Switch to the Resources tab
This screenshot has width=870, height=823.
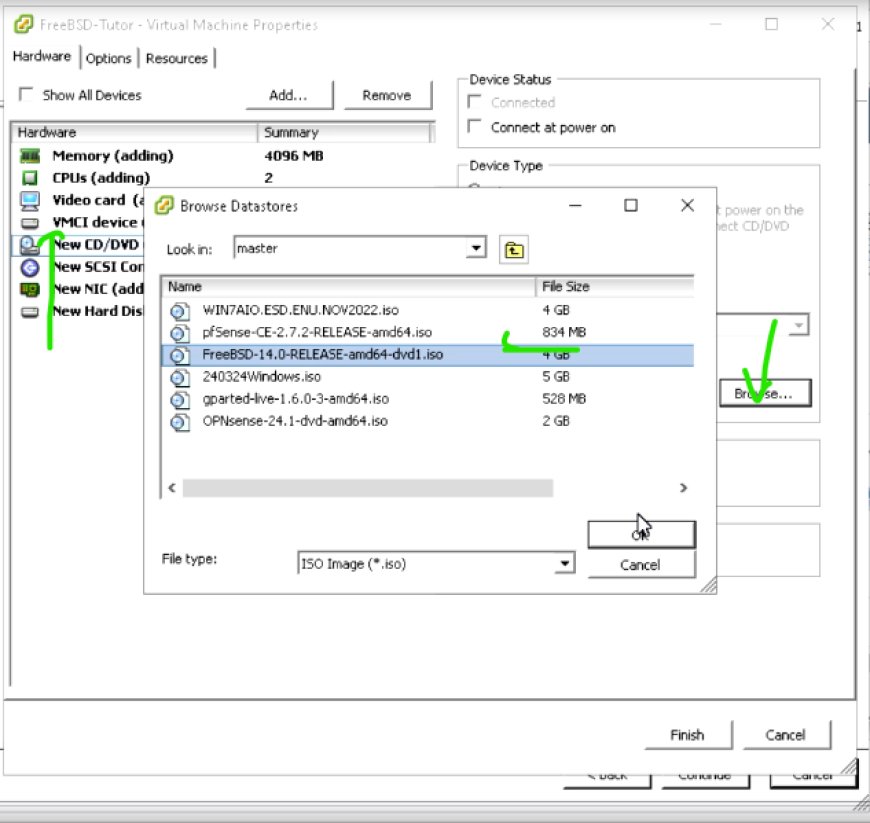(176, 58)
